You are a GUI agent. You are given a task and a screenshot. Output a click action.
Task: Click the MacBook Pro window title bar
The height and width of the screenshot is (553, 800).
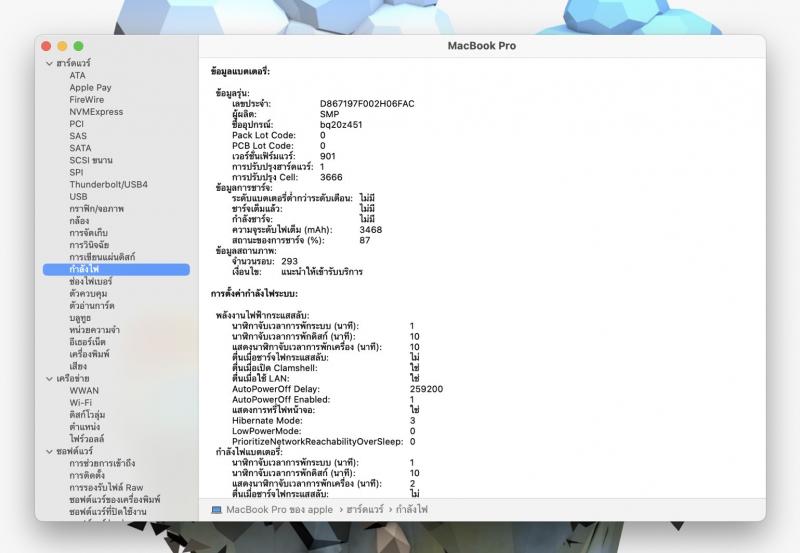tap(481, 46)
